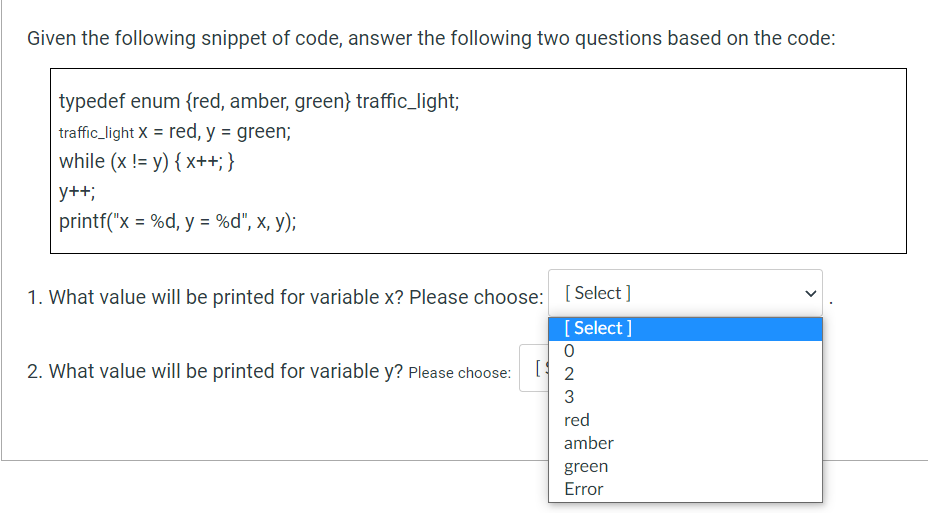Select the 'red' option in the list
928x513 pixels.
point(685,421)
